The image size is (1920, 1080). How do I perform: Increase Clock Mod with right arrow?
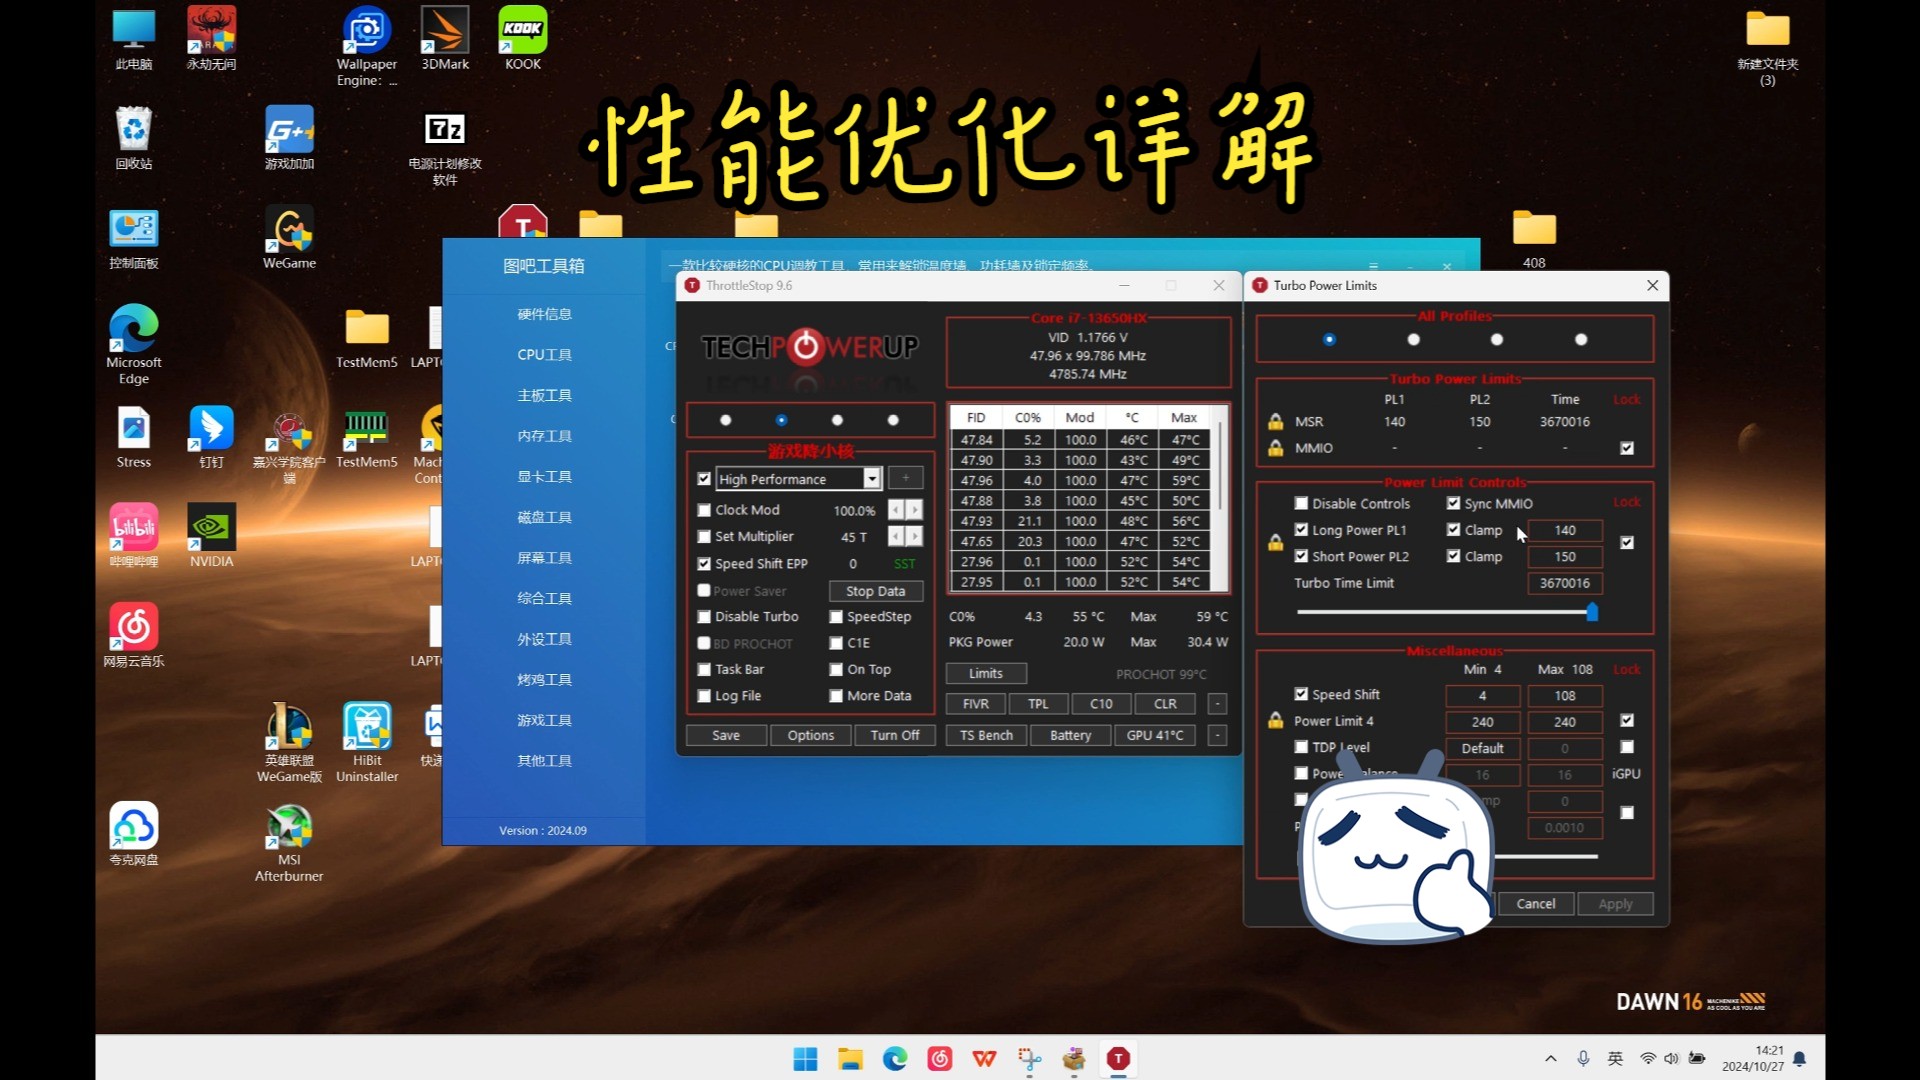914,510
